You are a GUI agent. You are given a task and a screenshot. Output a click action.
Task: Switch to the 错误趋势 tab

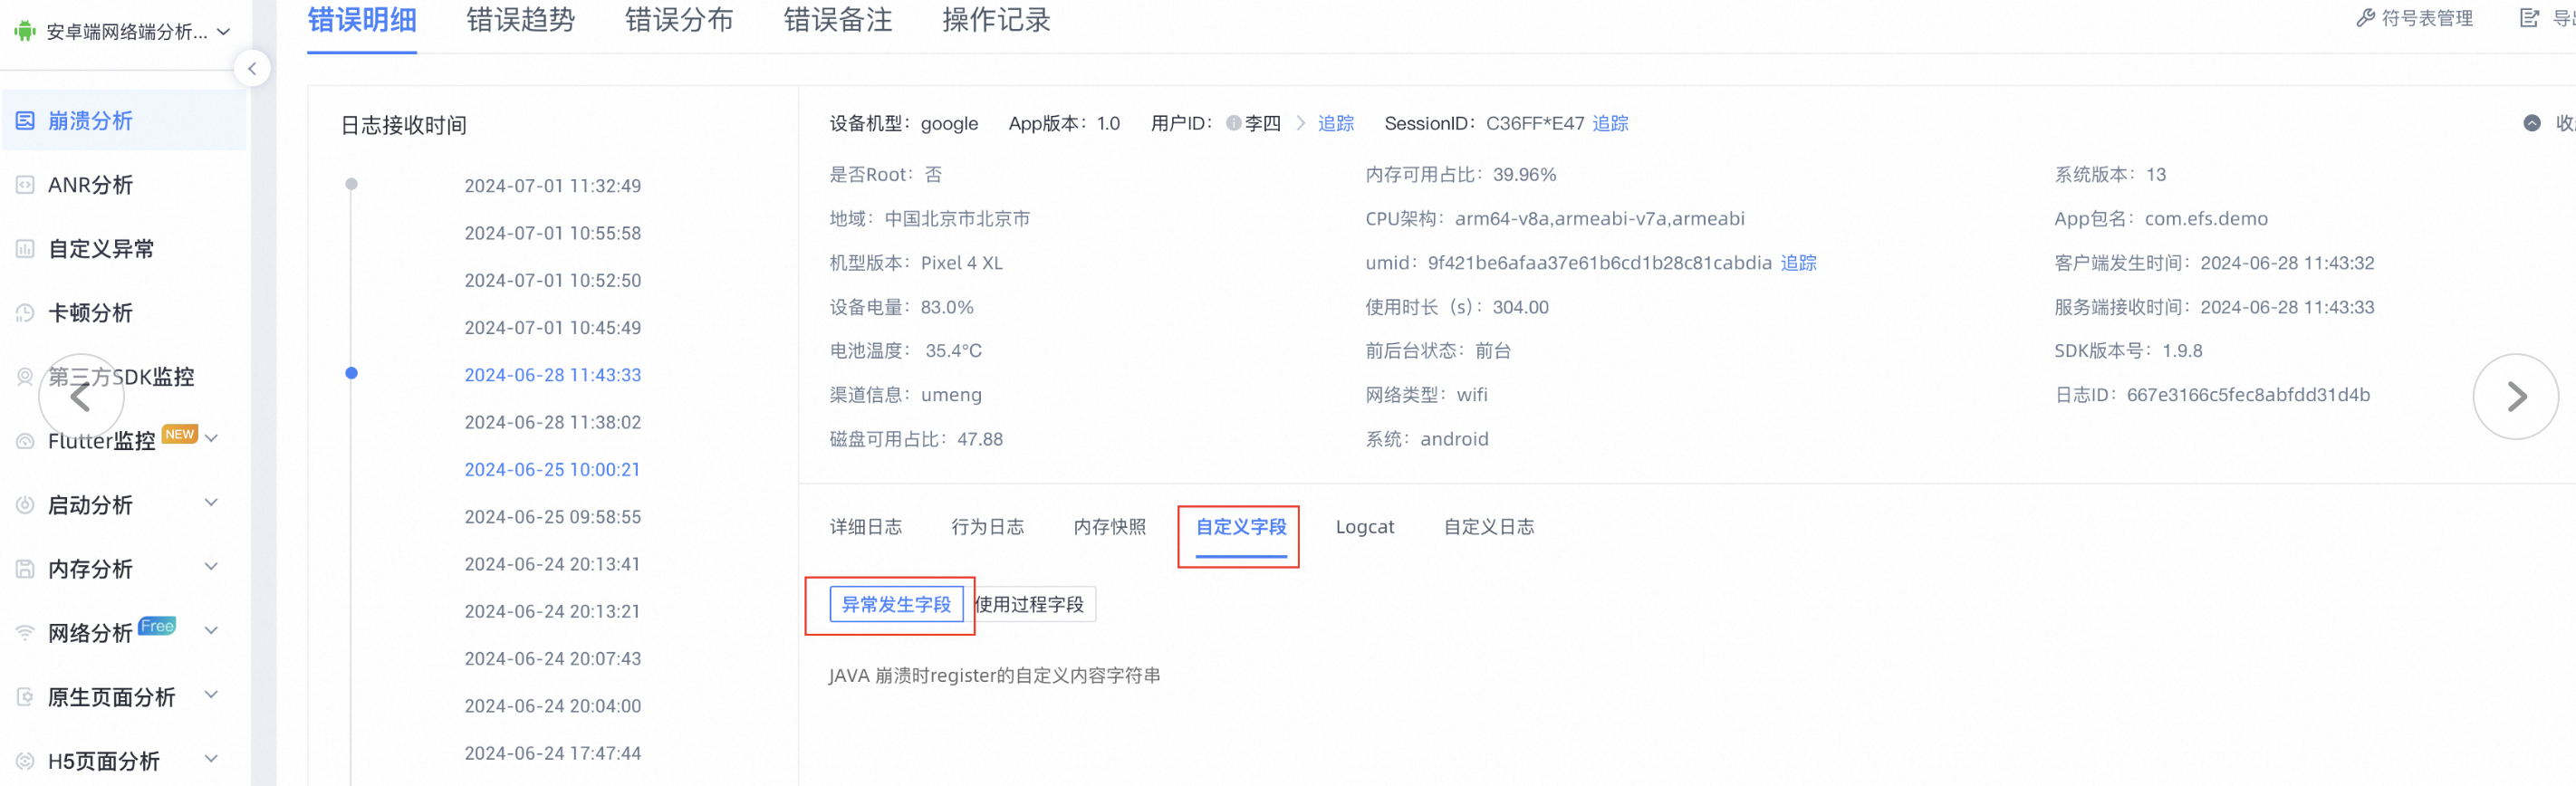tap(520, 20)
